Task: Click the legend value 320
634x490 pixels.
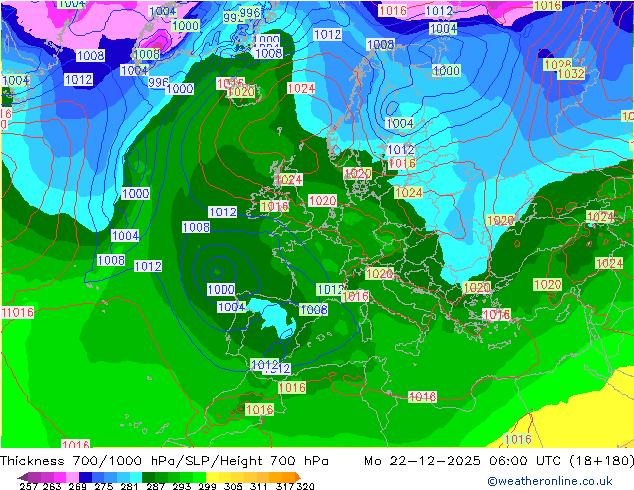Action: click(305, 486)
